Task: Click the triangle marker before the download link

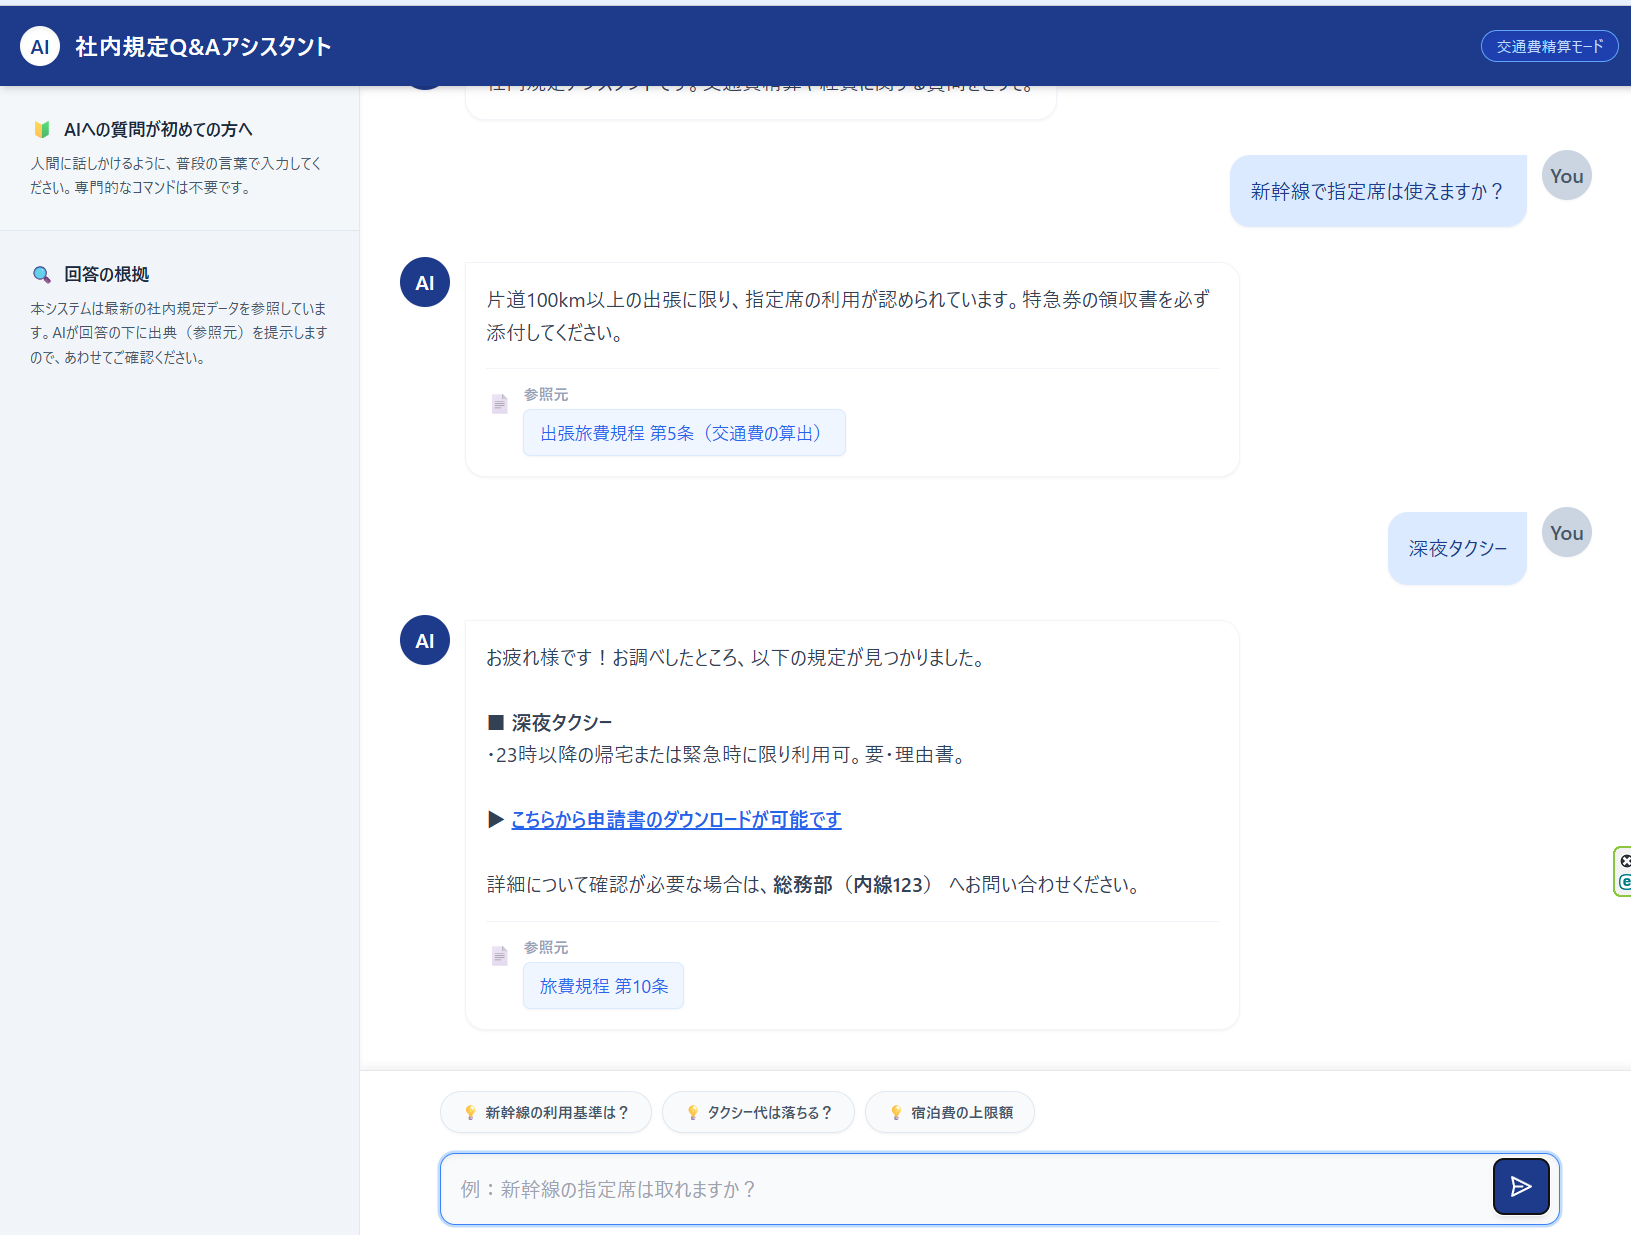Action: pyautogui.click(x=496, y=819)
